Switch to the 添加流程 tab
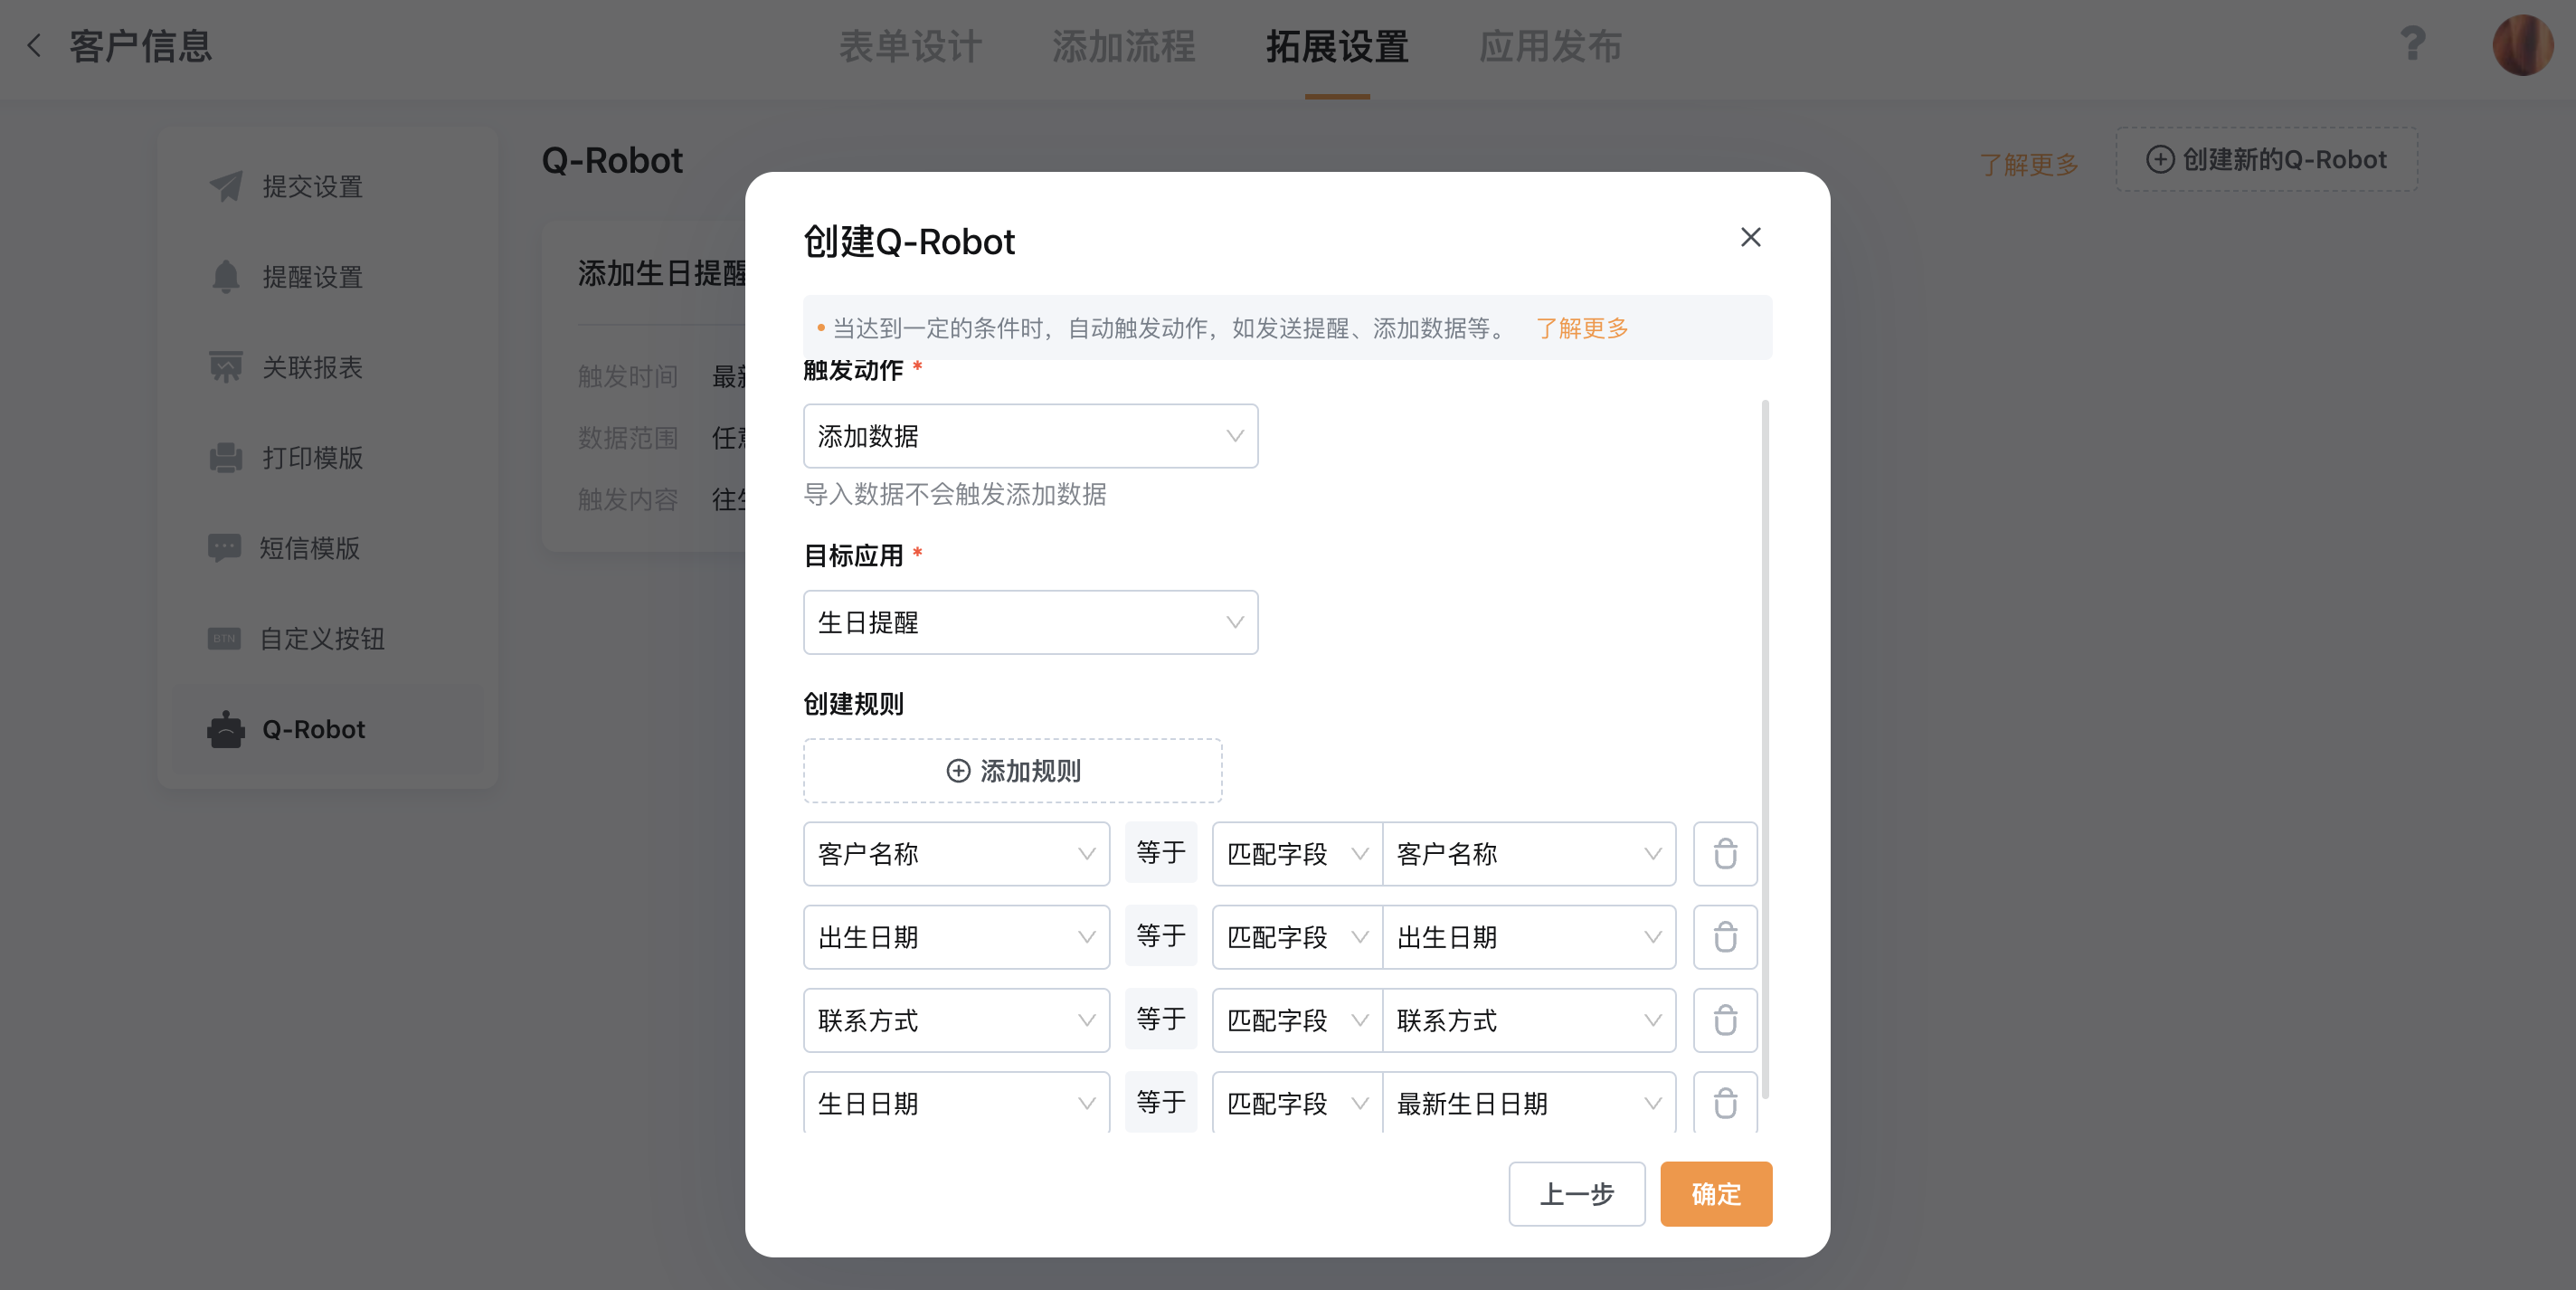 [x=1123, y=46]
